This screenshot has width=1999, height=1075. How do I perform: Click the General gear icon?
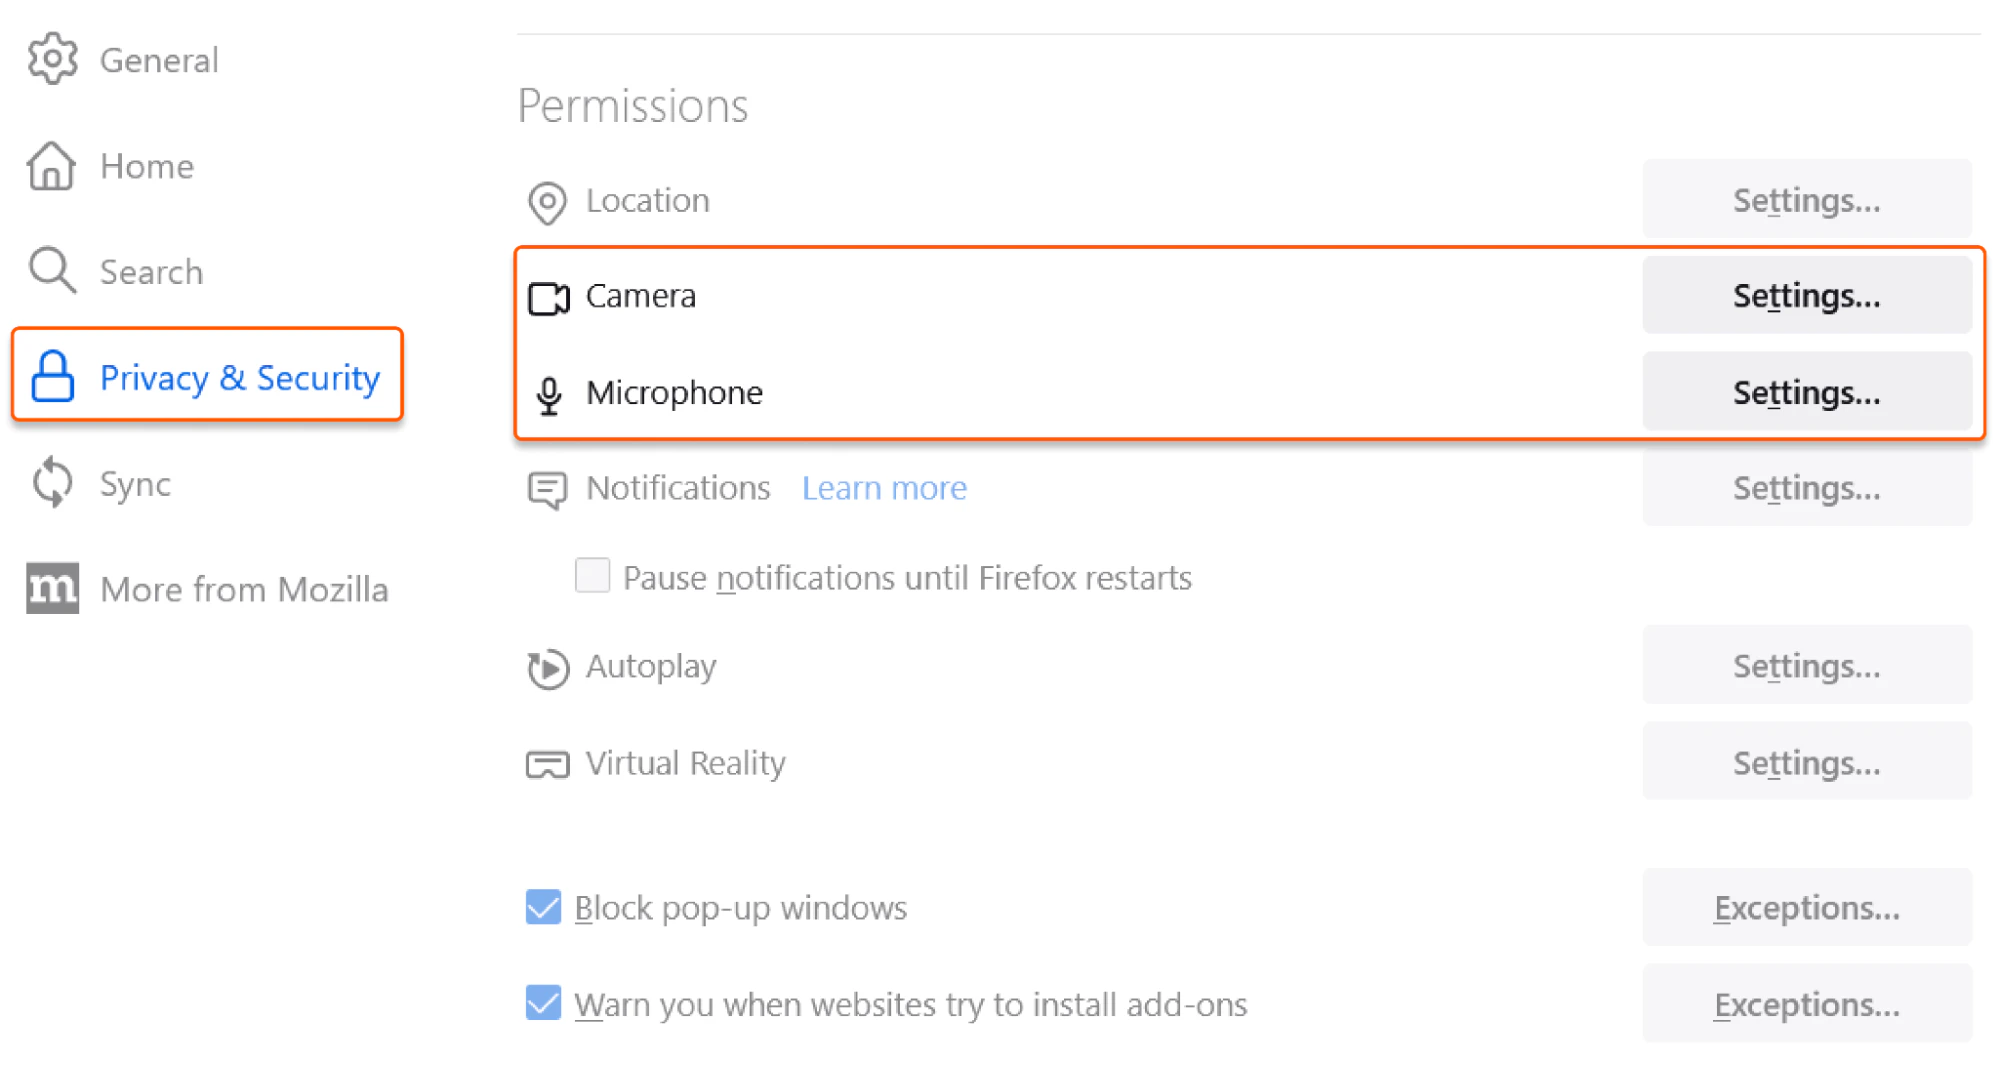click(51, 59)
